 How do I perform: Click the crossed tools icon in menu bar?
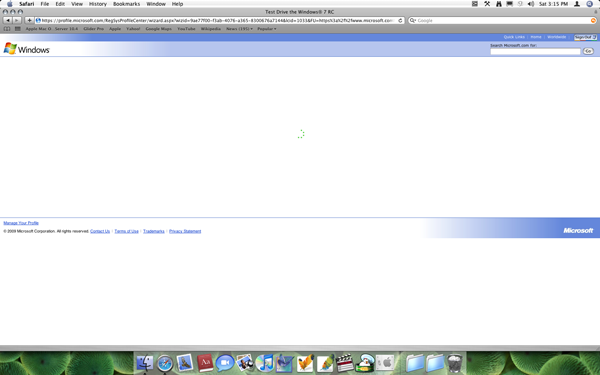point(487,4)
